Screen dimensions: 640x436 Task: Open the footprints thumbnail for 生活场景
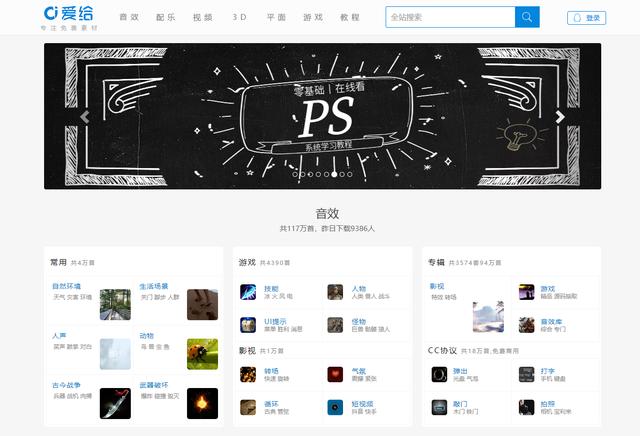click(202, 305)
